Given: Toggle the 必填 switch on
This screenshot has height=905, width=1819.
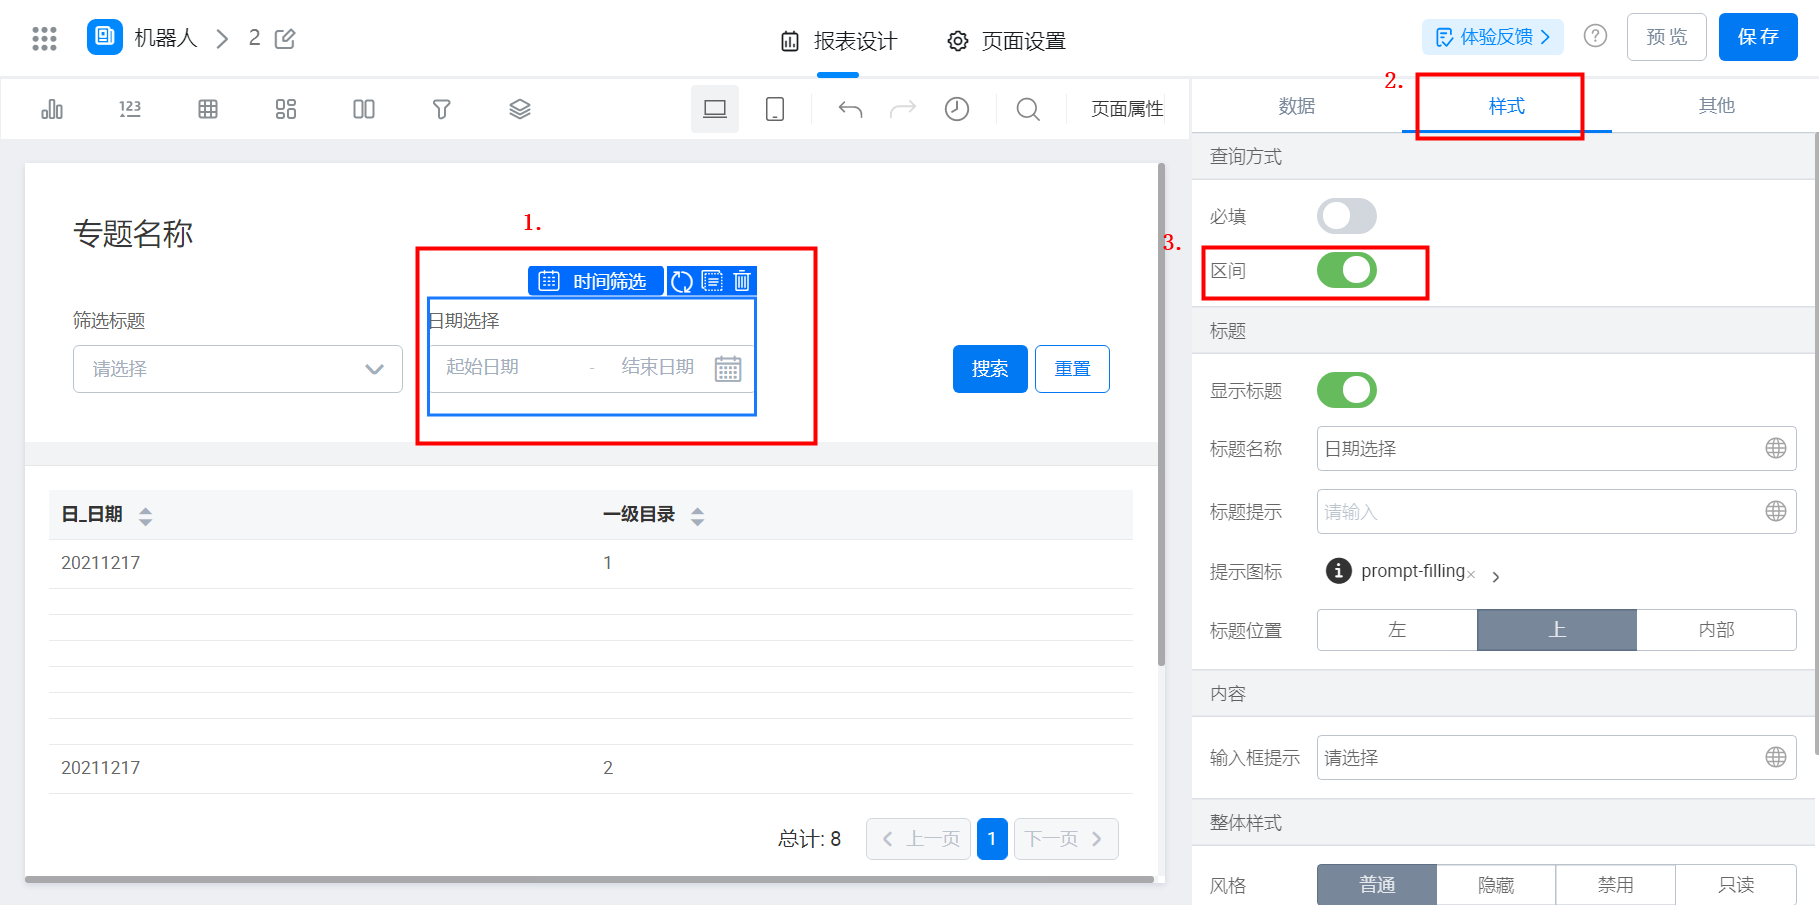Looking at the screenshot, I should tap(1346, 216).
